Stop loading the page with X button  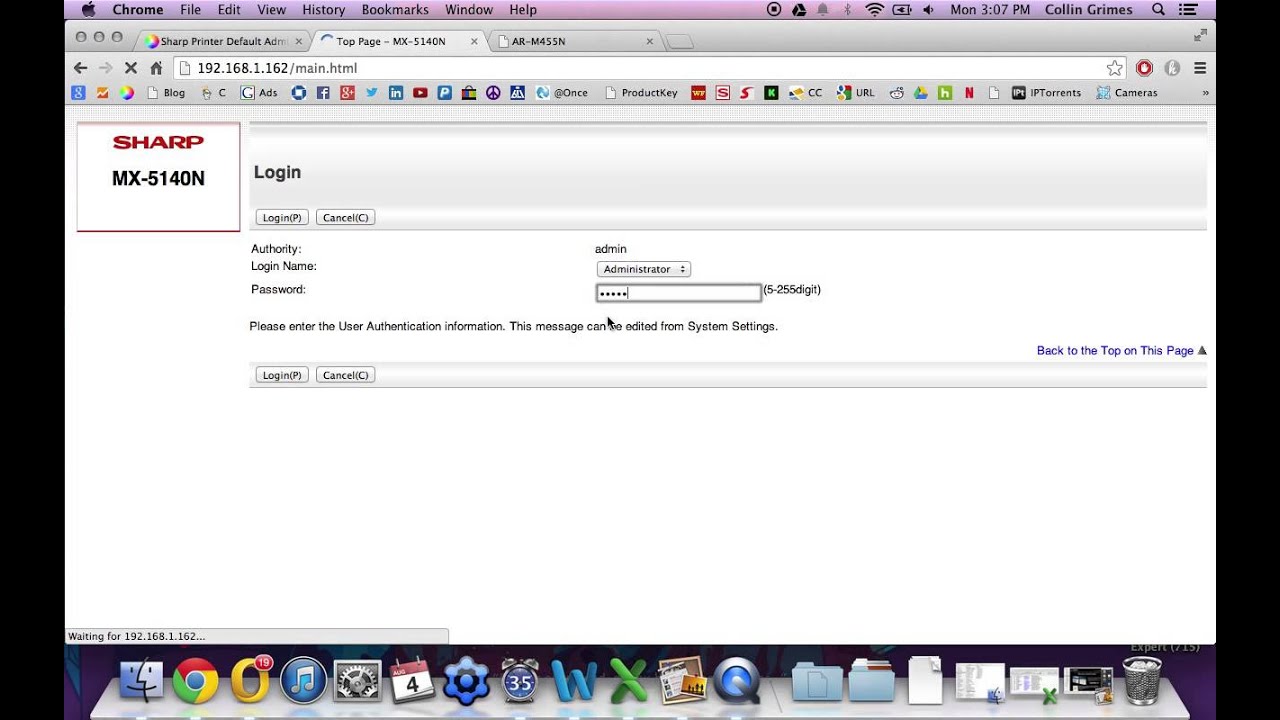pos(130,68)
